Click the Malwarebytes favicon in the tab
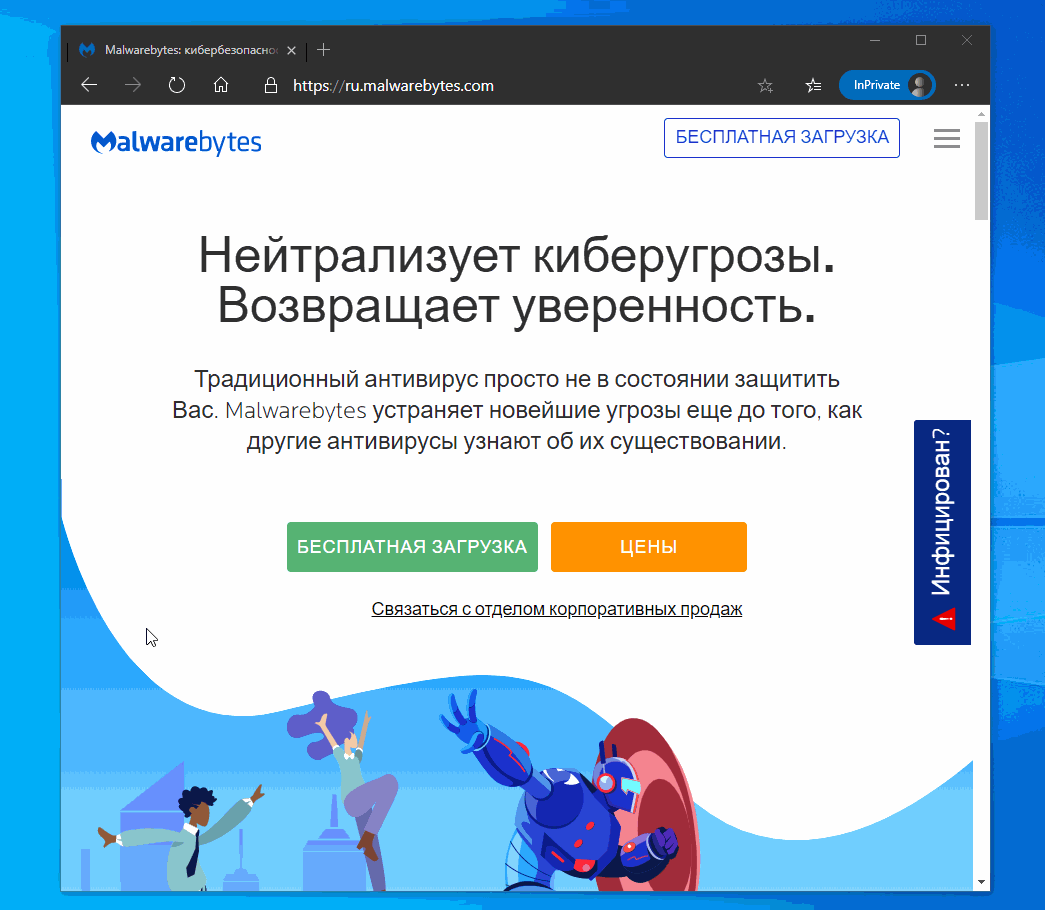 click(x=87, y=50)
